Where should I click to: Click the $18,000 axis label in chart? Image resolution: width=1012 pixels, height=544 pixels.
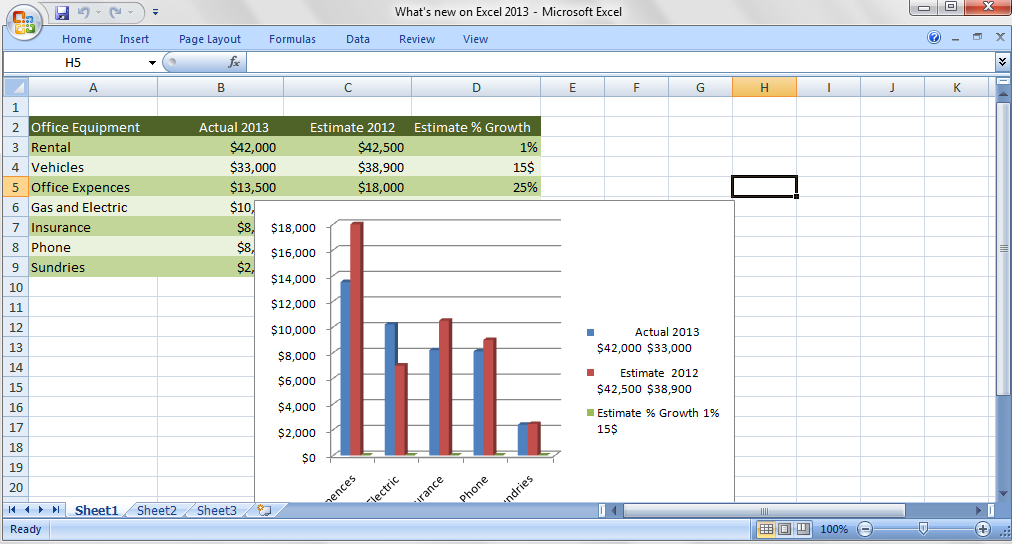(x=293, y=227)
